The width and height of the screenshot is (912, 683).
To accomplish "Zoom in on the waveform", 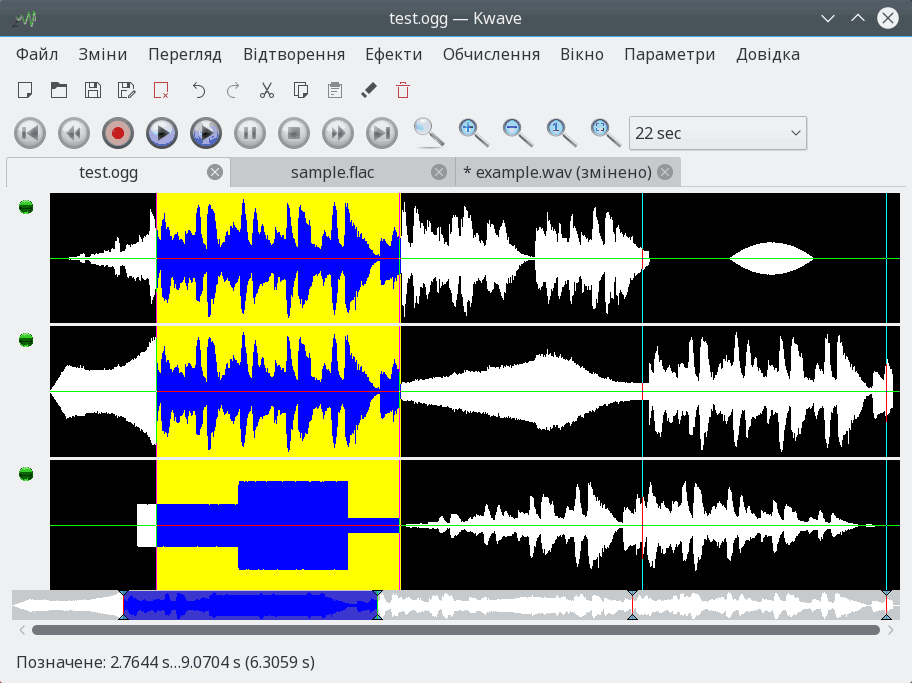I will 473,133.
